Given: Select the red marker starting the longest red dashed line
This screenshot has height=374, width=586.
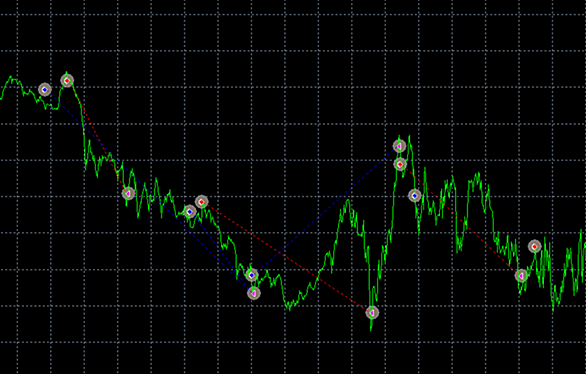Looking at the screenshot, I should (201, 202).
